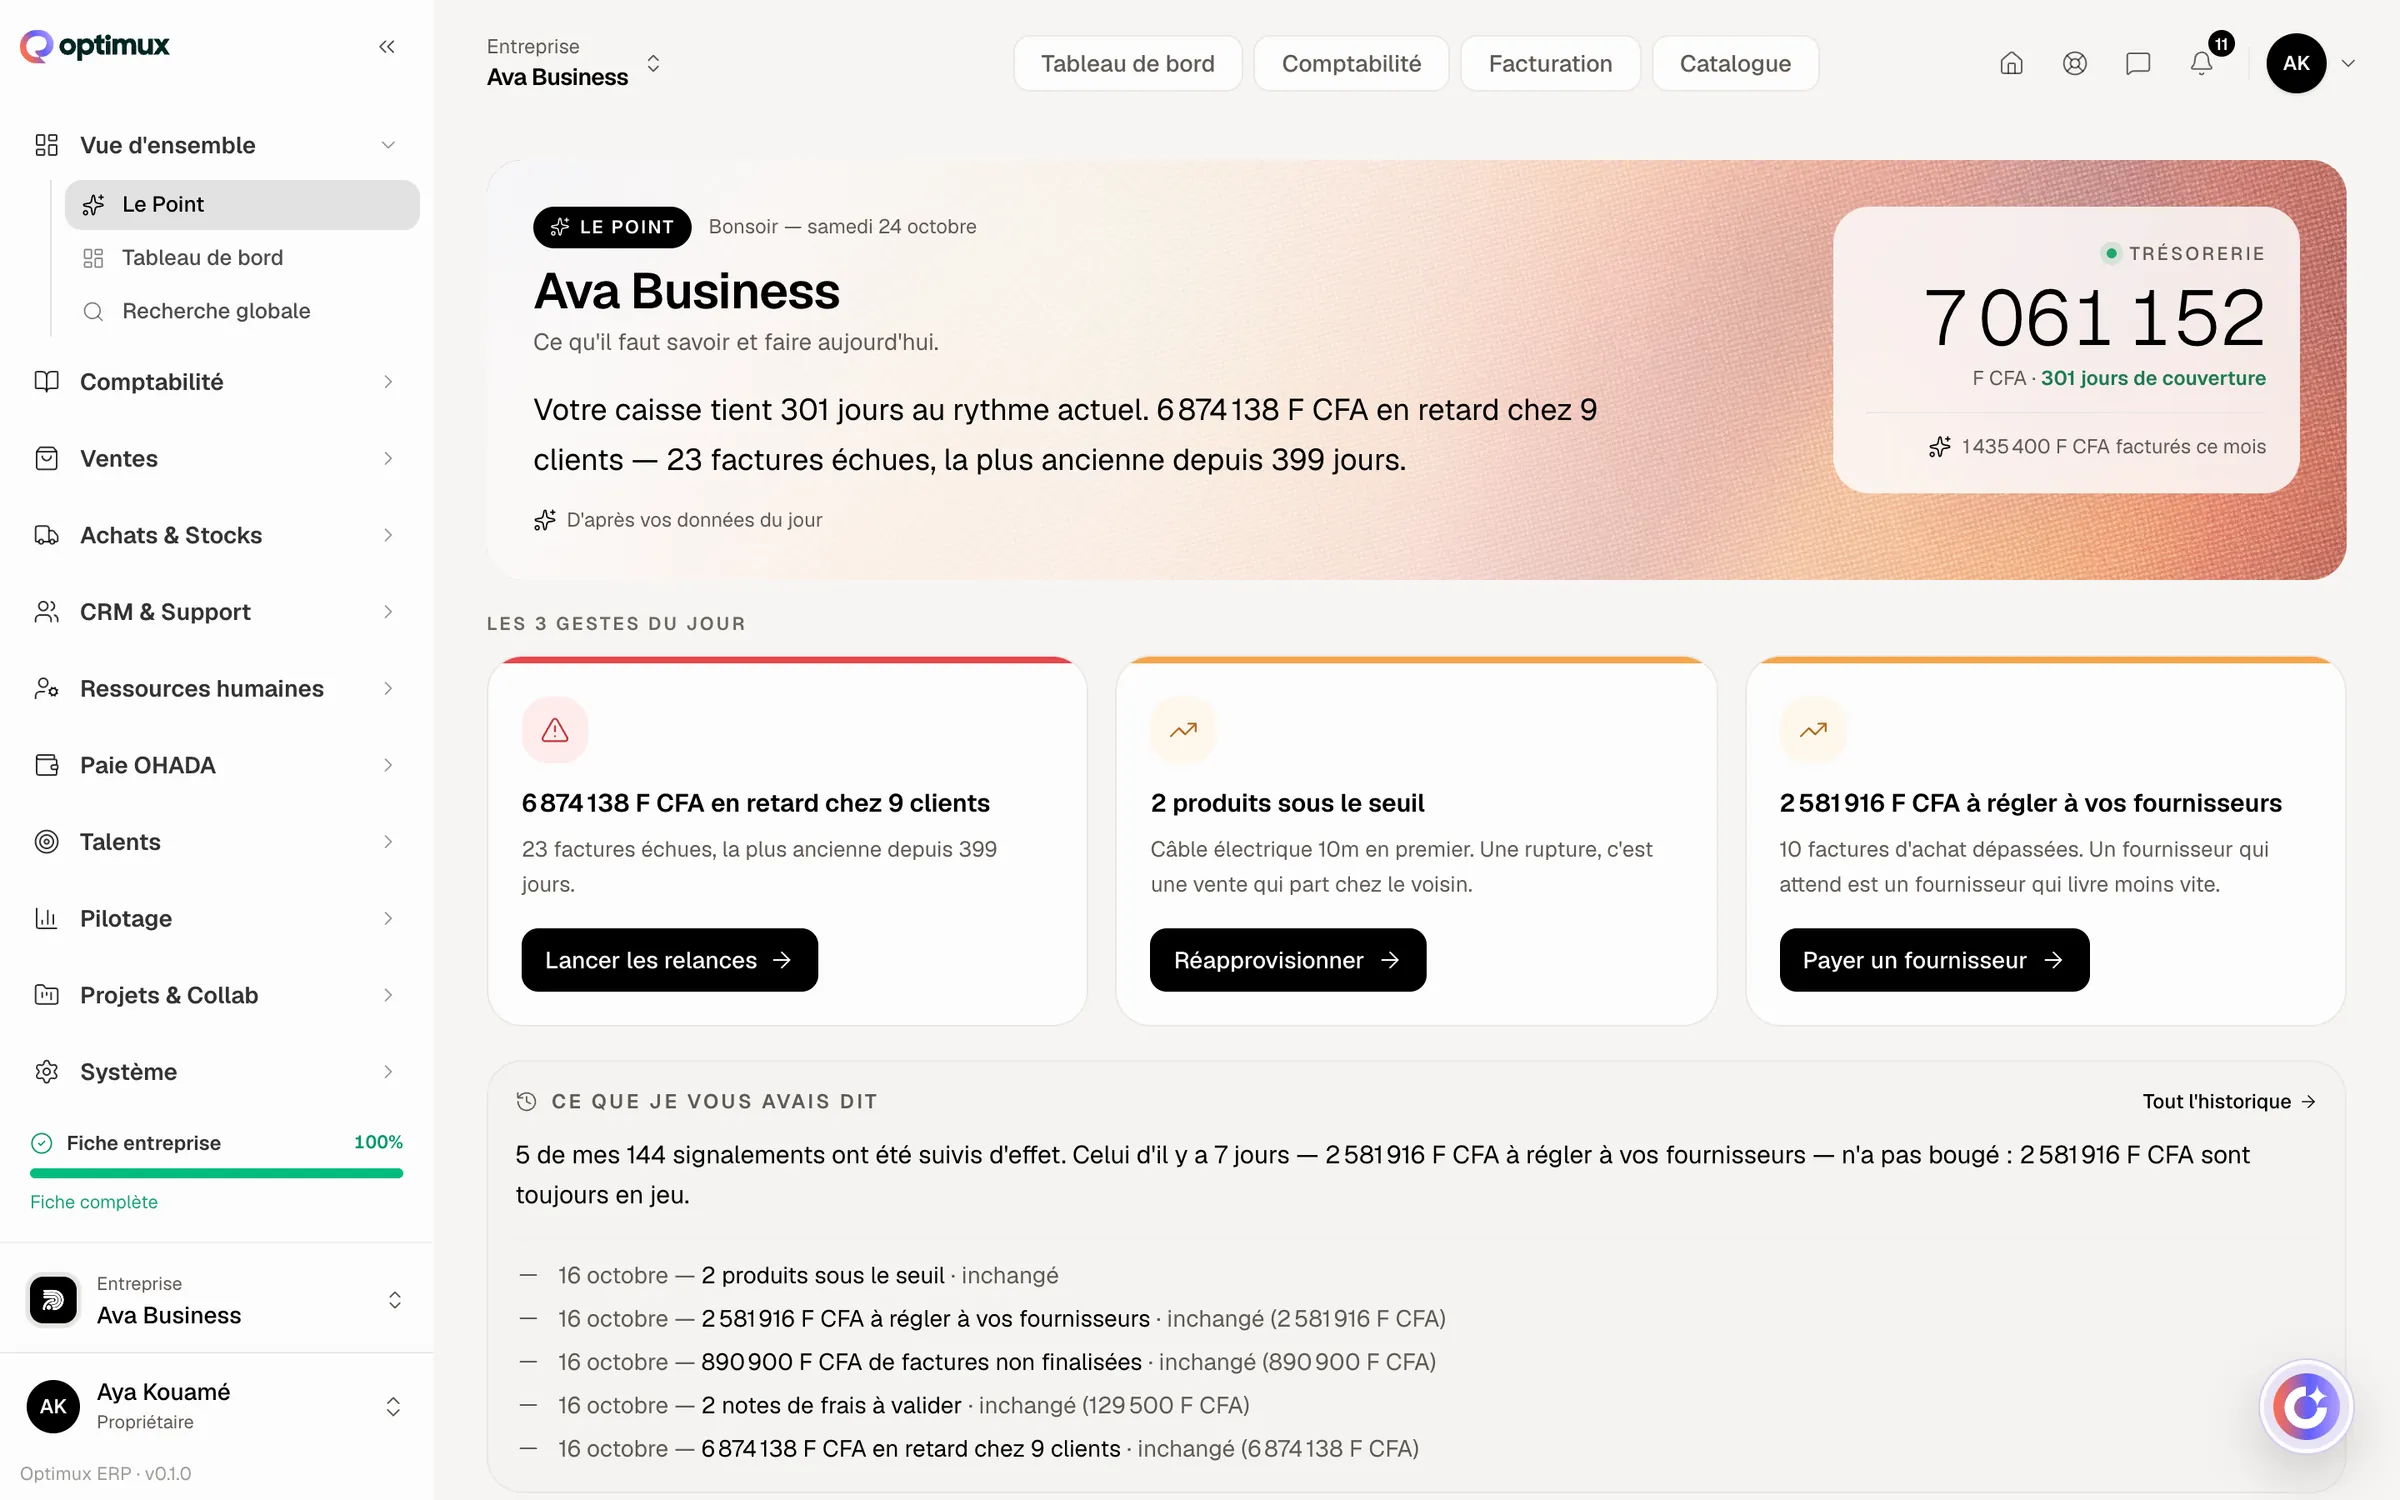
Task: Click the CRM & Support people icon
Action: click(46, 612)
